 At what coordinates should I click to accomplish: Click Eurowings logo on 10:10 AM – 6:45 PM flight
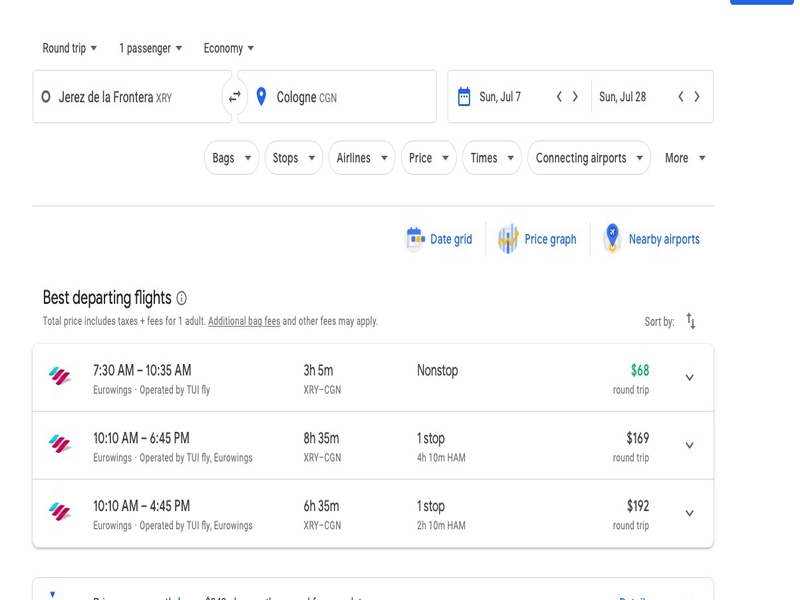coord(60,444)
